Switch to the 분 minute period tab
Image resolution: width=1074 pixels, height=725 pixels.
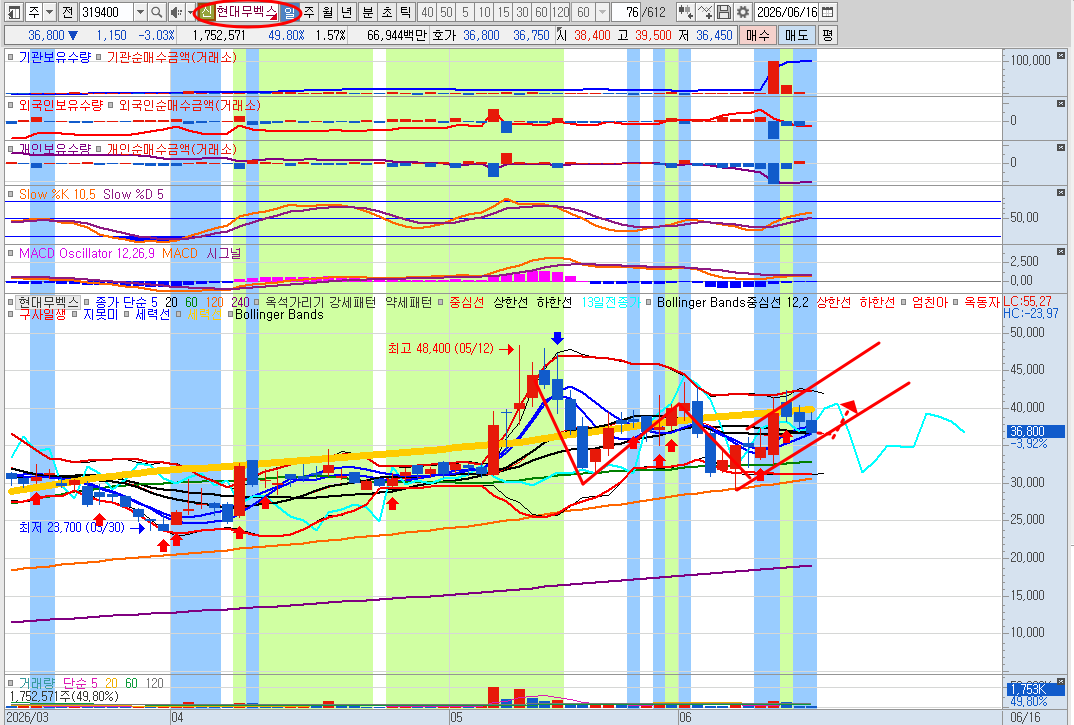368,12
